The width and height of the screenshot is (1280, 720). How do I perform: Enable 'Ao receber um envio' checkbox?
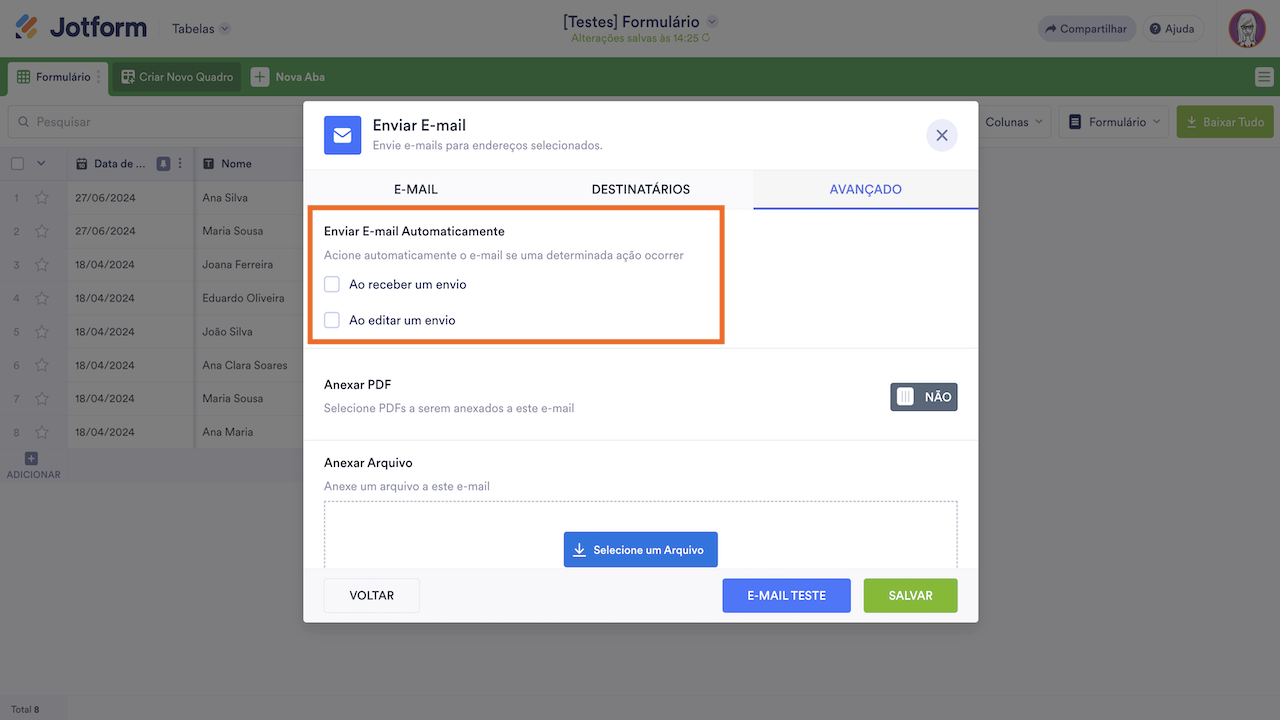(332, 284)
